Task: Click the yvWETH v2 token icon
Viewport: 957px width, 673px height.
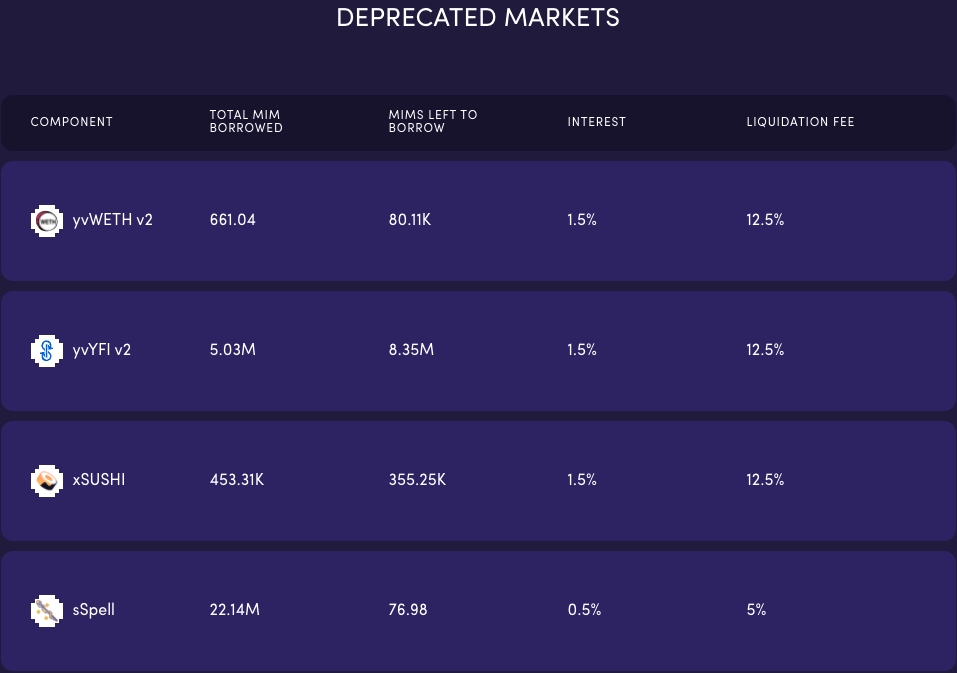Action: pos(47,220)
